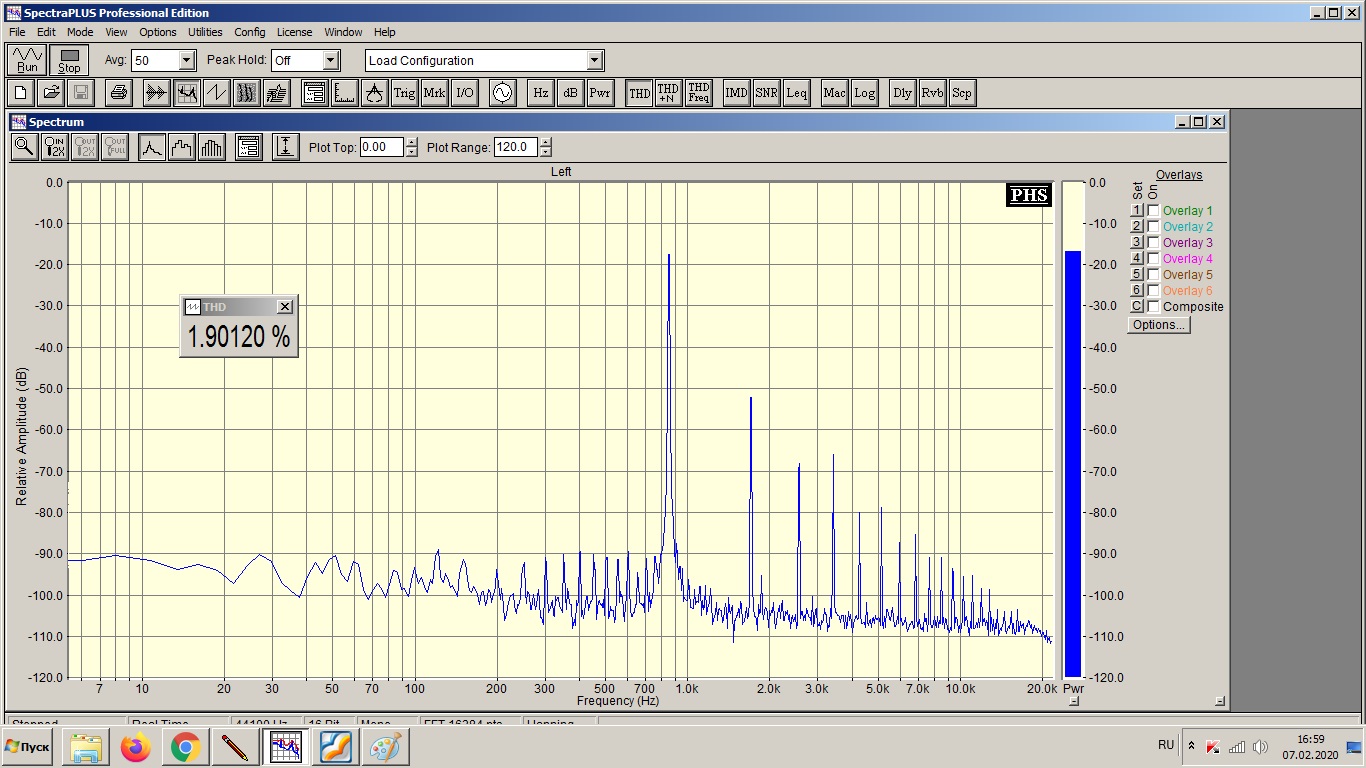Enable the Overlay 3 checkbox
Screen dimensions: 1366x768
[1153, 243]
